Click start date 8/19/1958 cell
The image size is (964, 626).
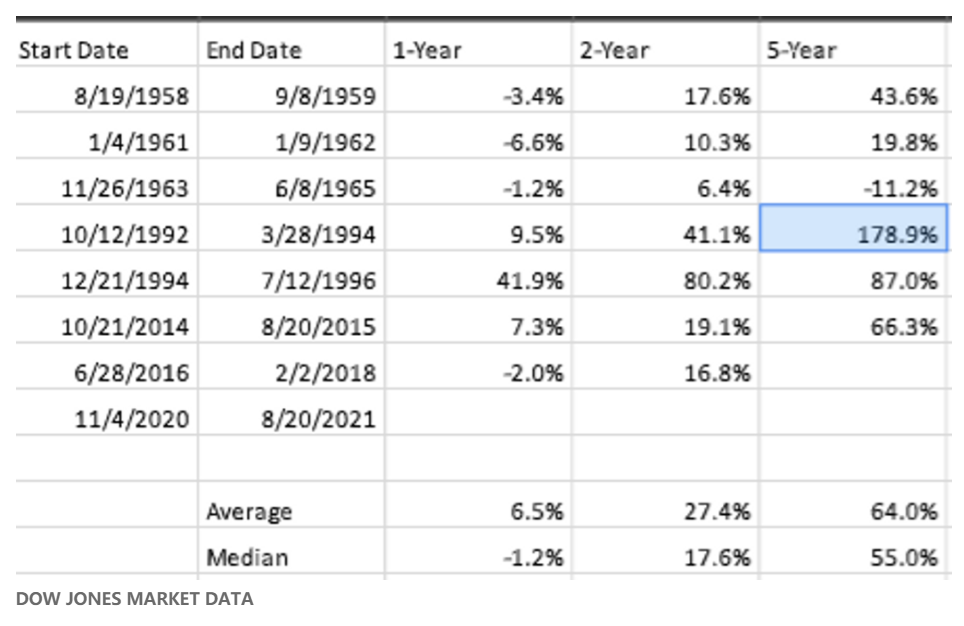131,97
